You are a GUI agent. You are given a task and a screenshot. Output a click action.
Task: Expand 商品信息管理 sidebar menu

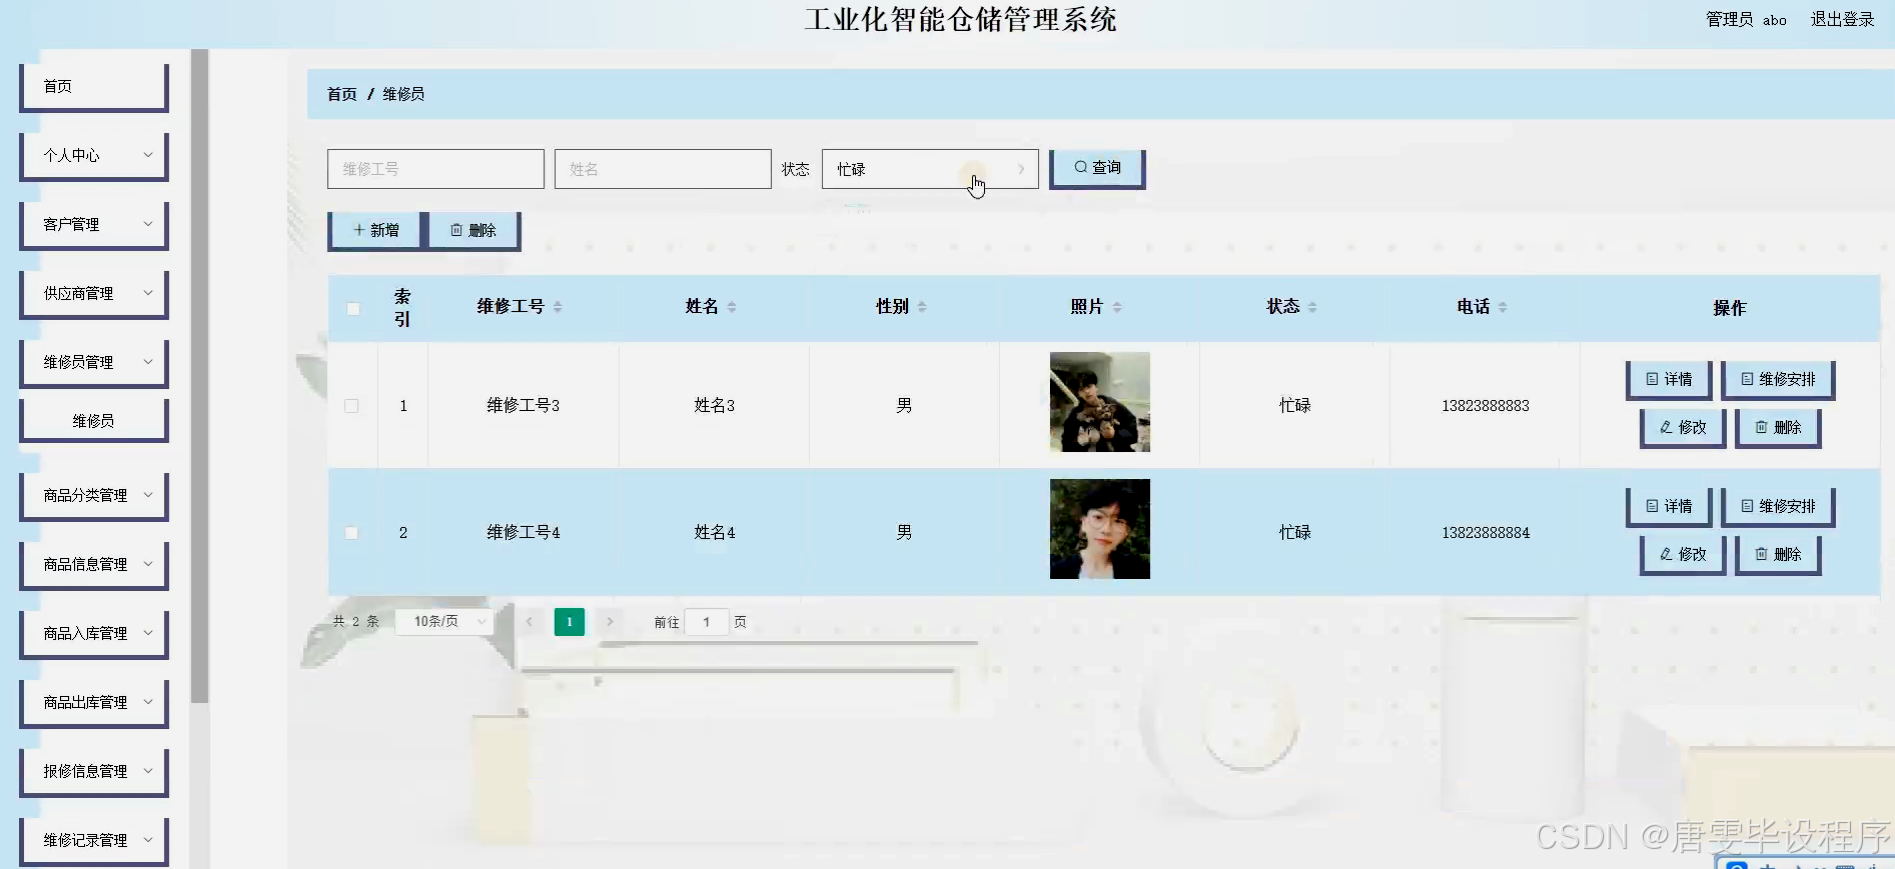94,564
